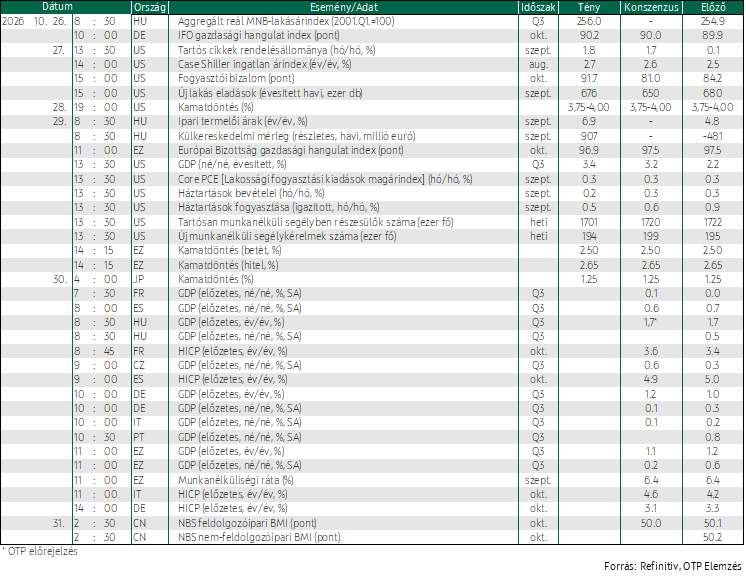746x576 pixels.
Task: Select Kamatdöntés (betét, %) event
Action: coord(229,250)
